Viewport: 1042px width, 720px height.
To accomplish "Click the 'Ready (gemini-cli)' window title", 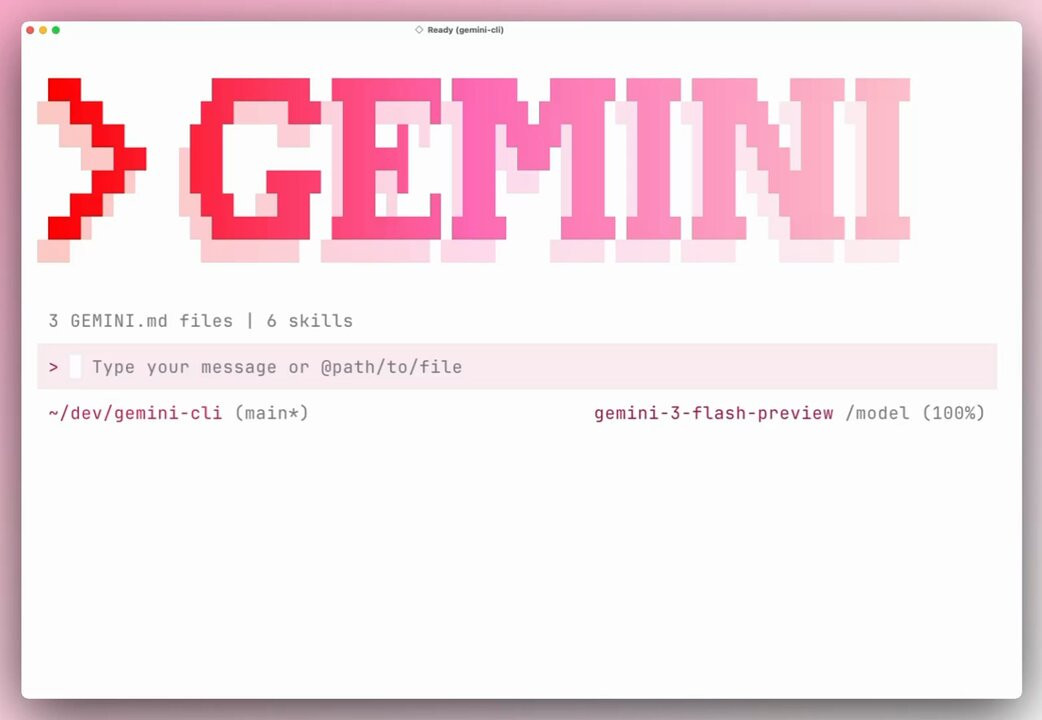I will (x=465, y=30).
